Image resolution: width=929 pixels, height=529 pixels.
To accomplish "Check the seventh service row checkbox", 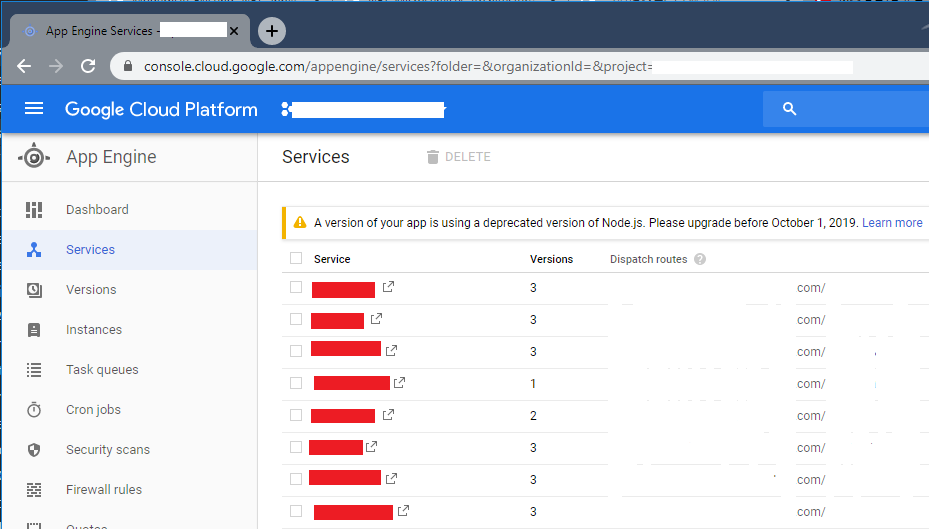I will [x=296, y=479].
